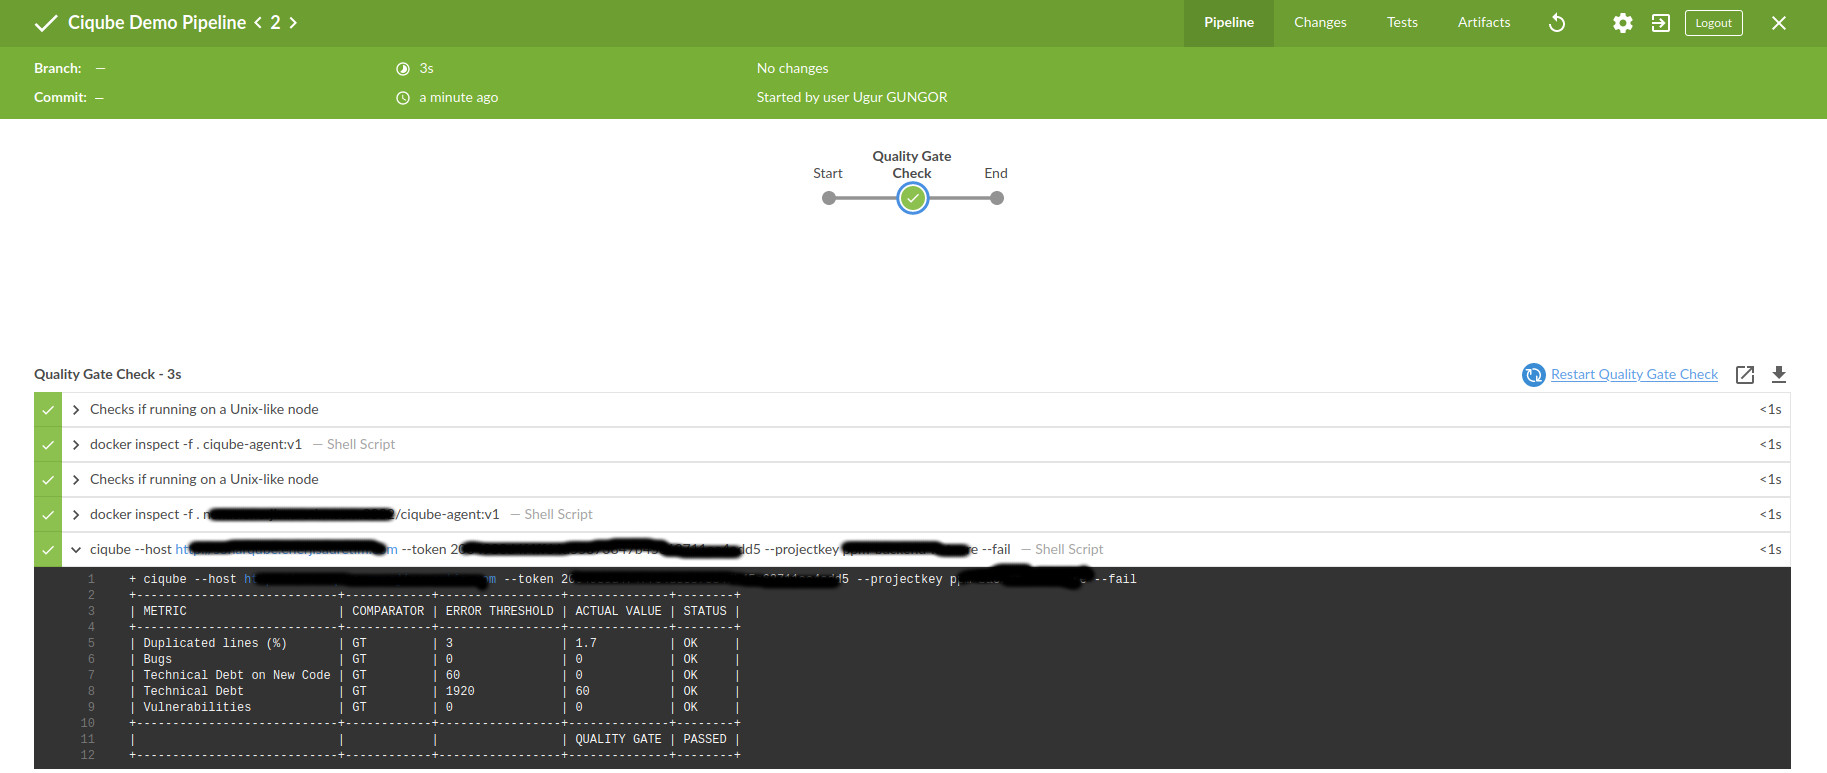Click the METRIC table header log line
The image size is (1827, 773).
[434, 611]
